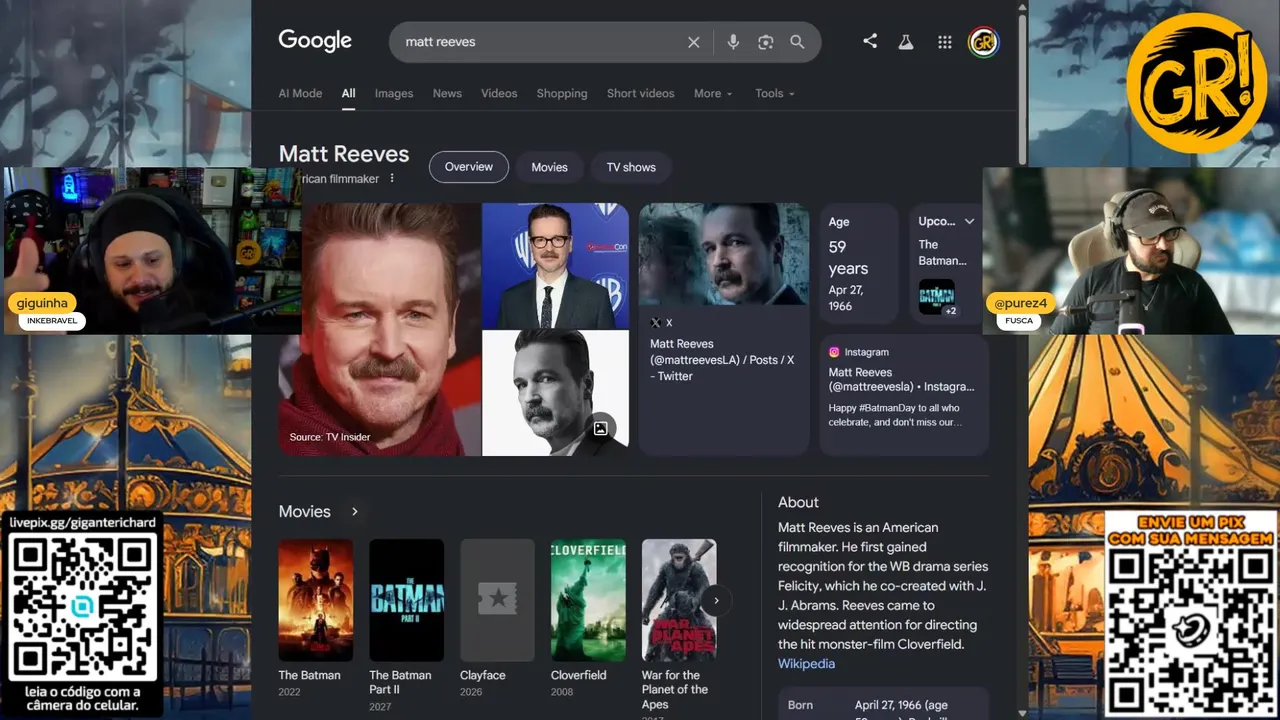
Task: Start voice search with microphone icon
Action: click(733, 42)
